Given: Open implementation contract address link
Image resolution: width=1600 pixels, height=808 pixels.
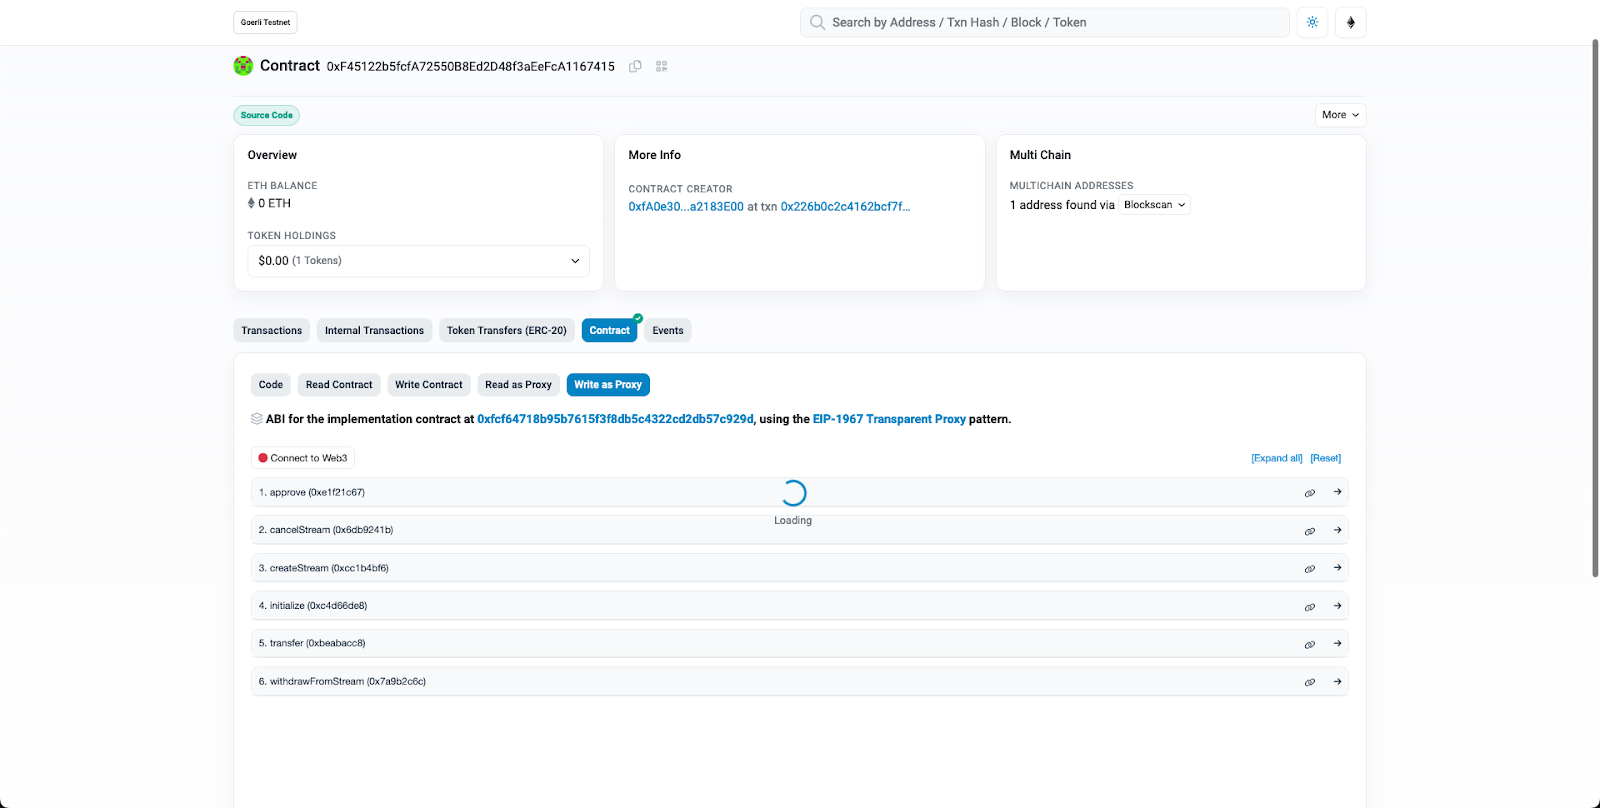Looking at the screenshot, I should pyautogui.click(x=615, y=419).
